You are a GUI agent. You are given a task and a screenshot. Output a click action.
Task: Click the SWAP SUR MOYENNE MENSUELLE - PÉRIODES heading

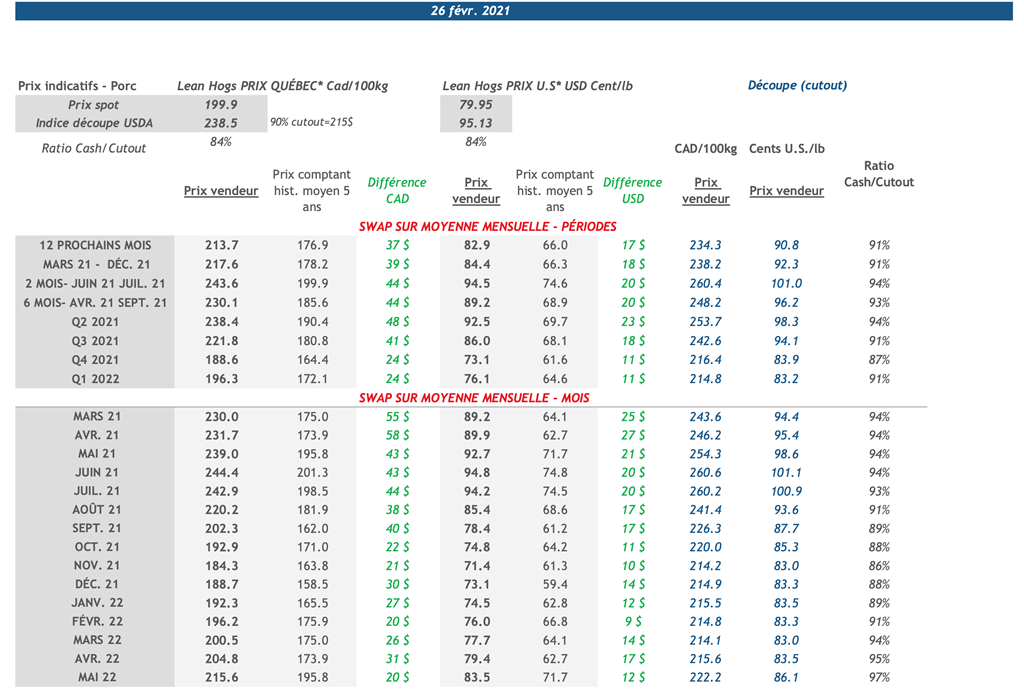coord(488,227)
